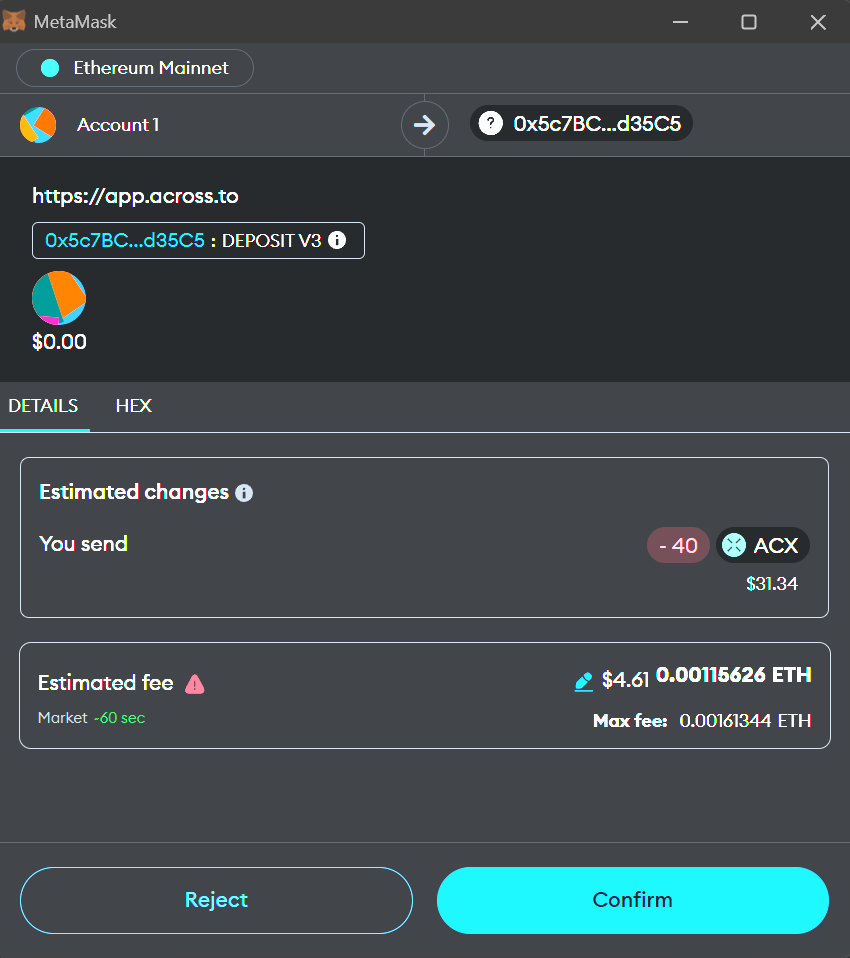Select the DETAILS tab
The height and width of the screenshot is (958, 850).
pos(45,406)
